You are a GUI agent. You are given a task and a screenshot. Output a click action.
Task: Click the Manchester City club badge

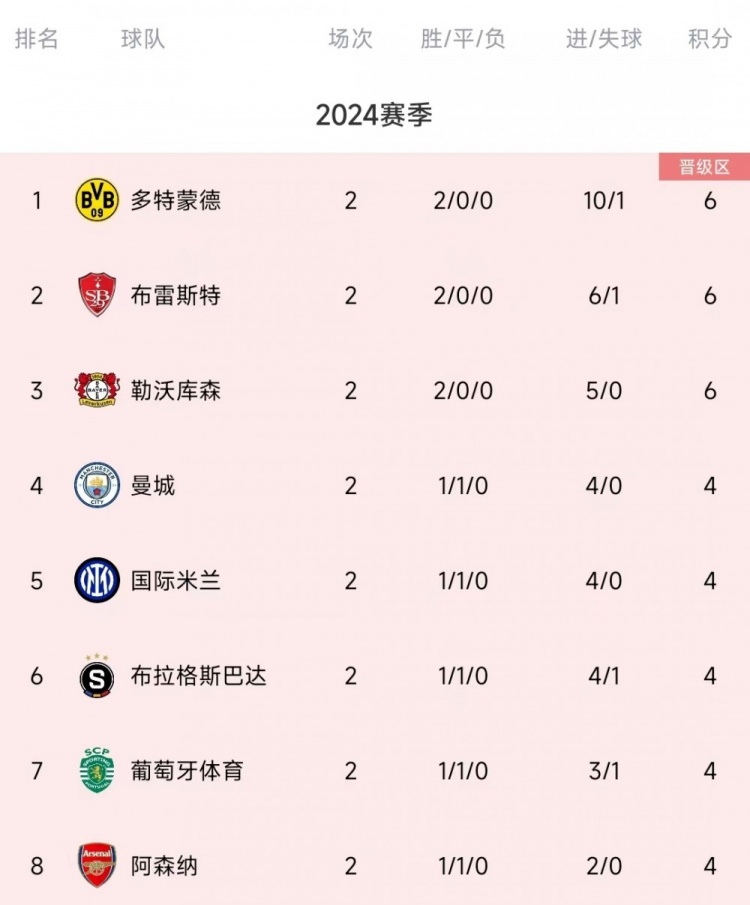pyautogui.click(x=97, y=485)
